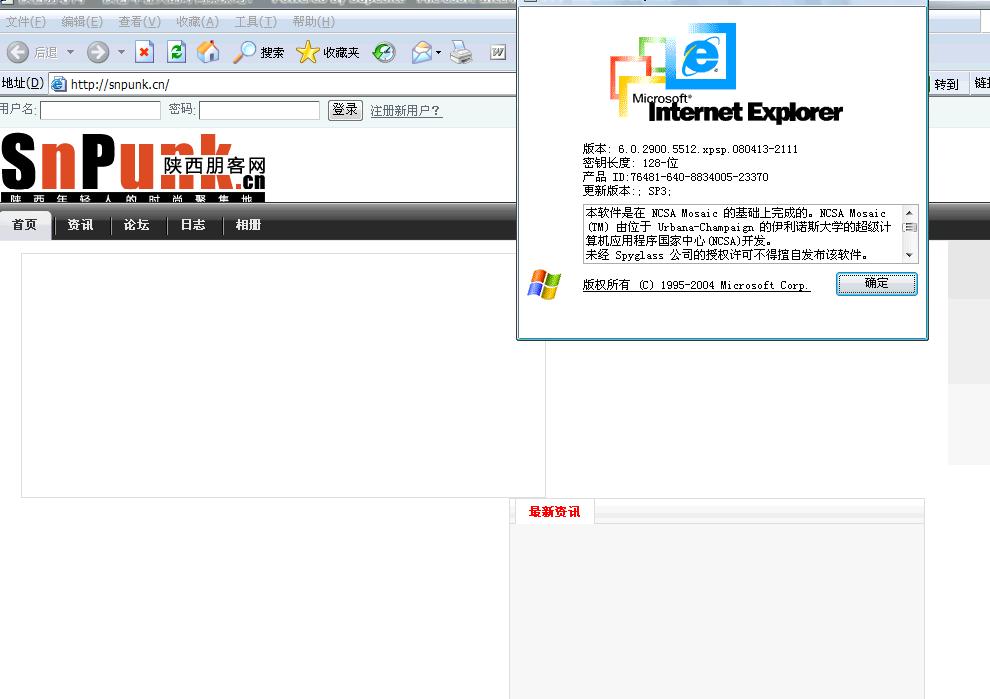
Task: Click 确定 in the About dialog
Action: click(x=876, y=284)
